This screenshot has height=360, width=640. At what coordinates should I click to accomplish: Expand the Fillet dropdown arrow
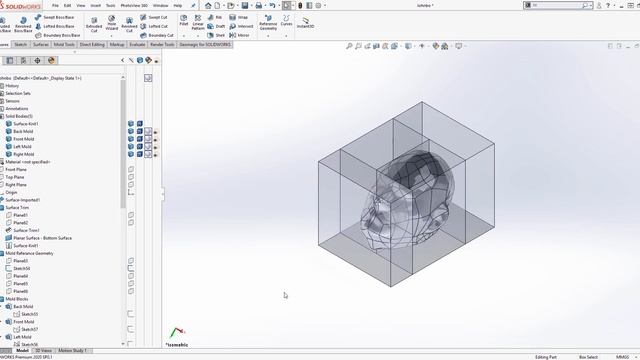coord(184,36)
